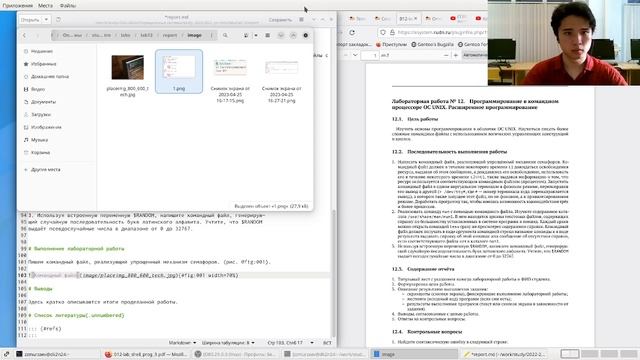640x360 pixels.
Task: Select screenshot file from 2023-04-25 16-17-15
Action: pos(230,67)
